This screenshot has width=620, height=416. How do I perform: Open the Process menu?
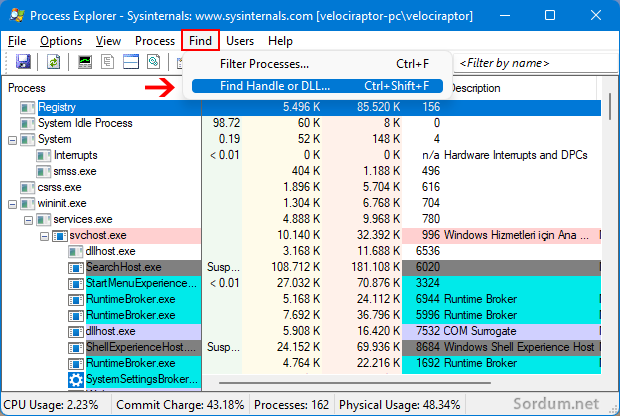155,41
